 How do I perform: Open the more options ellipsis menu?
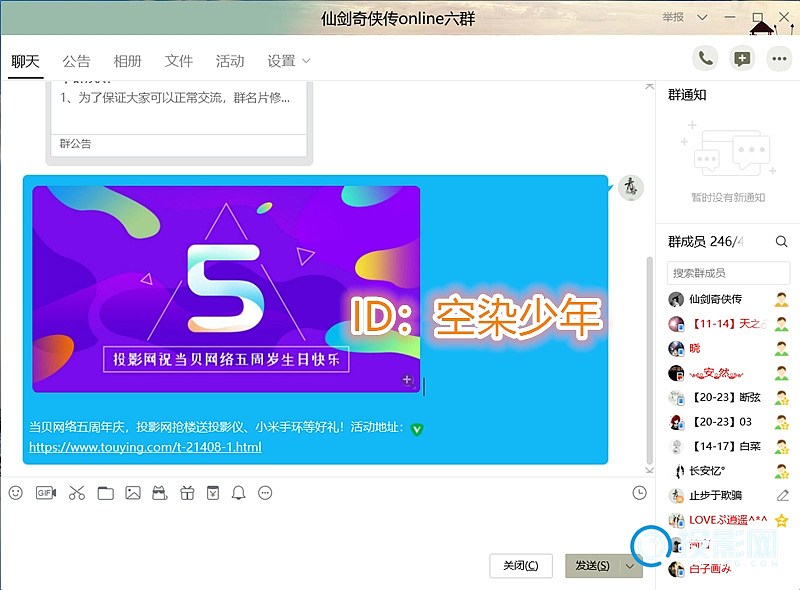779,59
